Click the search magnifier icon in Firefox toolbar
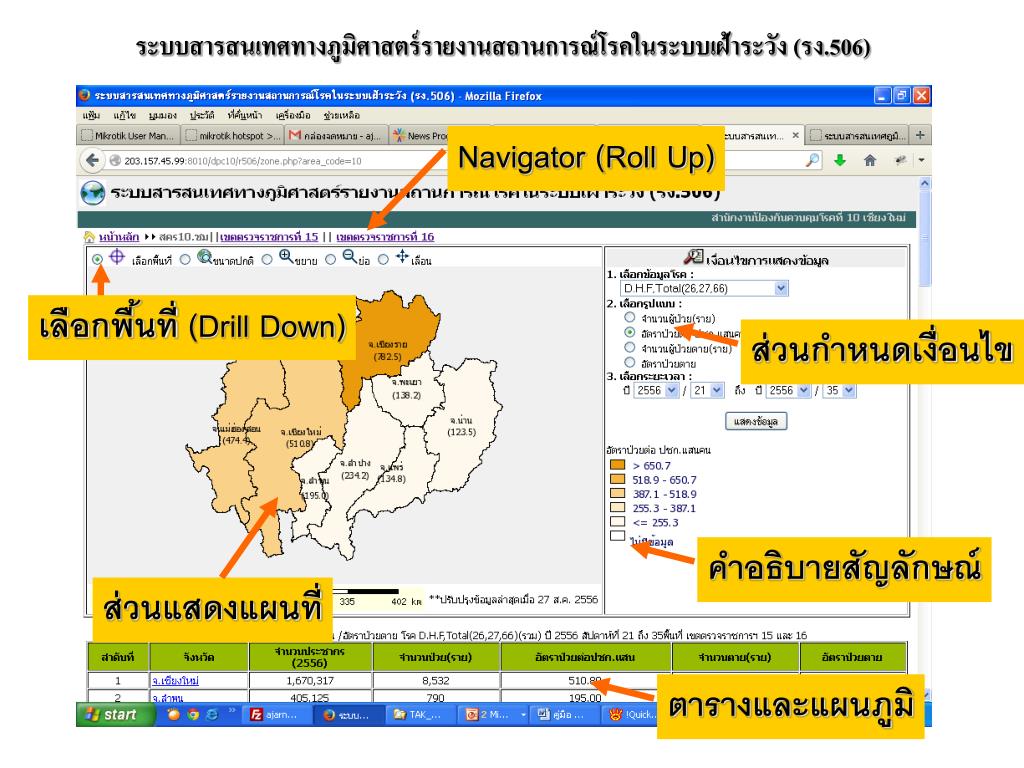 (x=813, y=160)
